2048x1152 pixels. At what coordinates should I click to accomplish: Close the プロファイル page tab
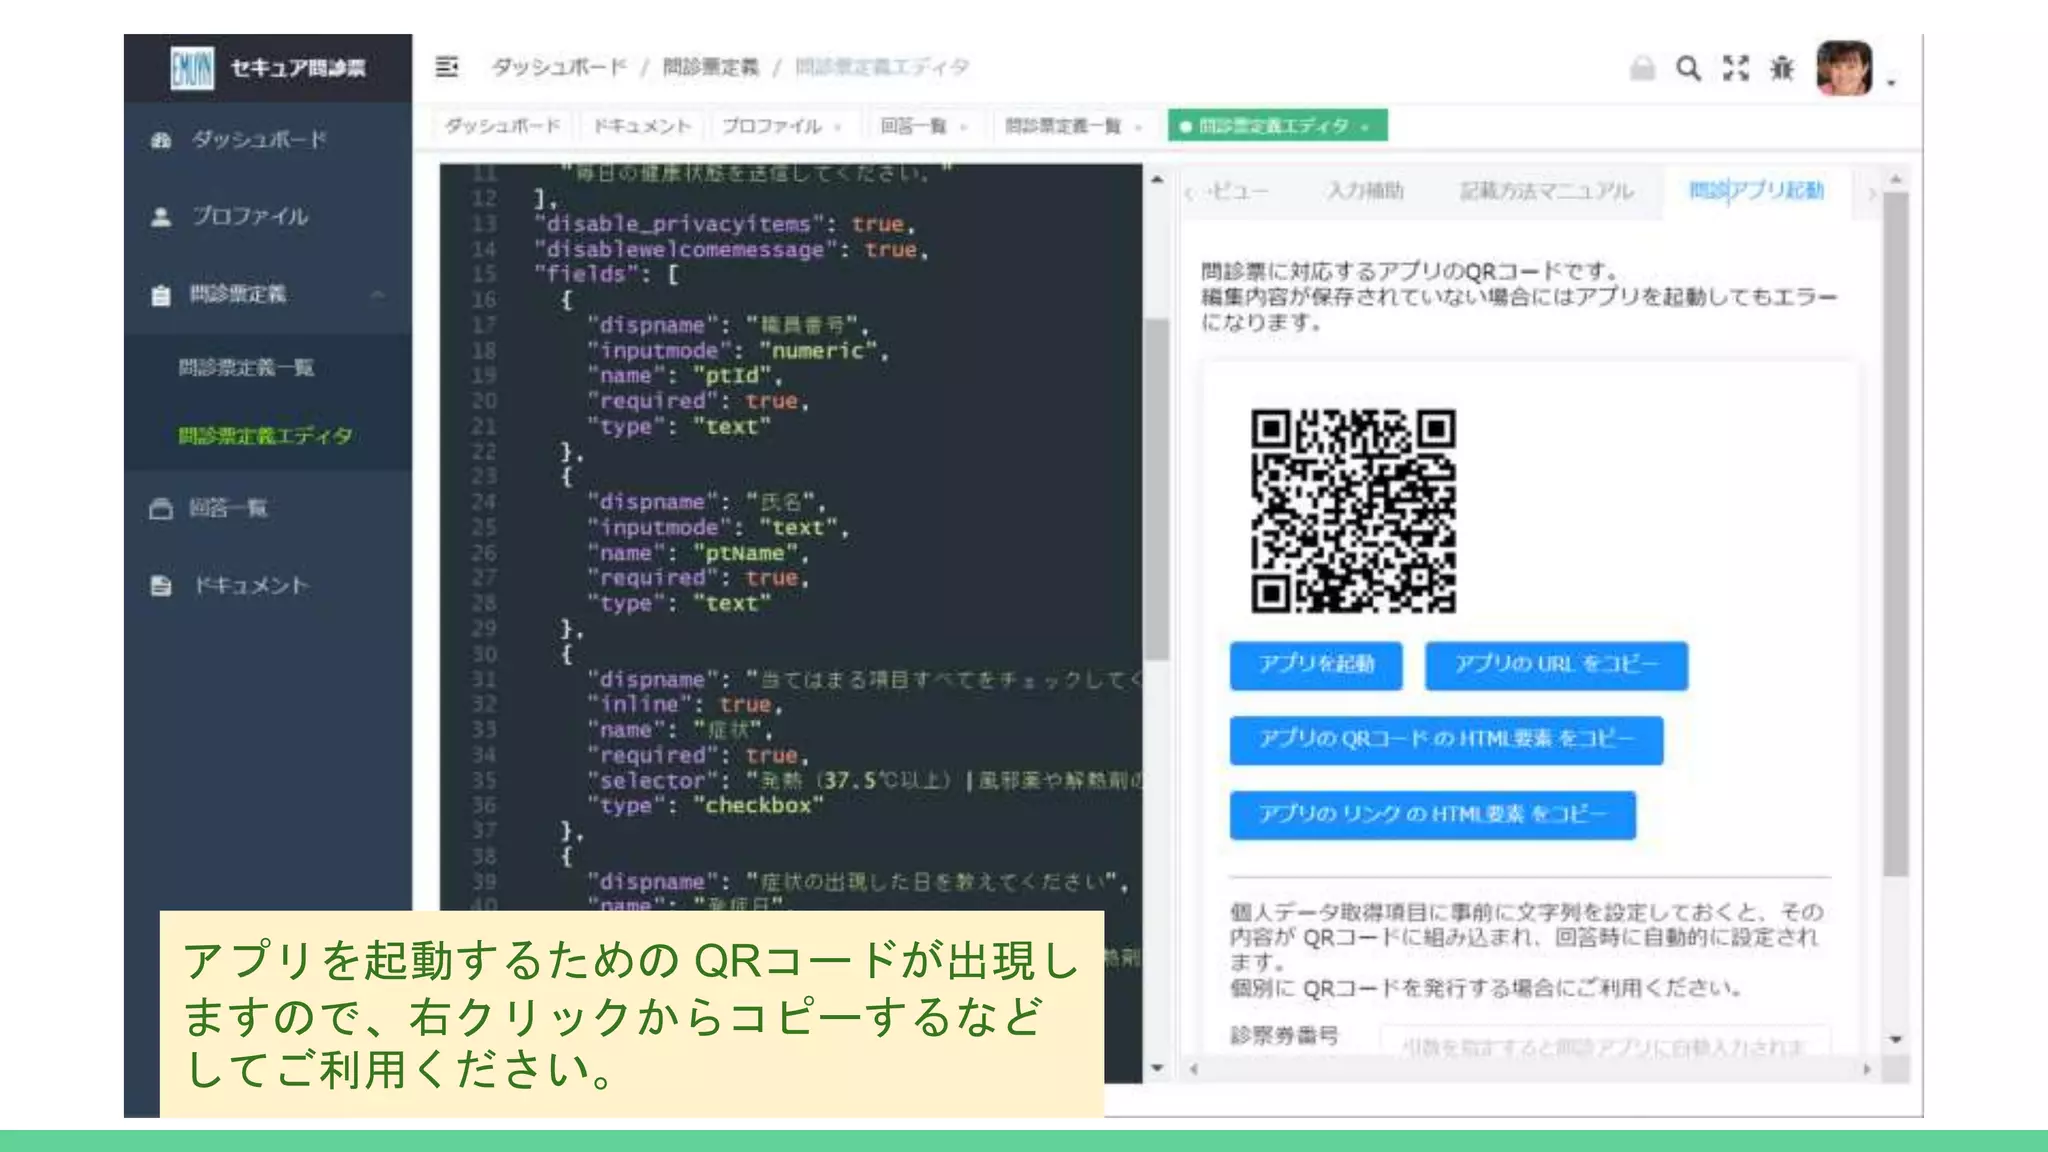[x=838, y=127]
